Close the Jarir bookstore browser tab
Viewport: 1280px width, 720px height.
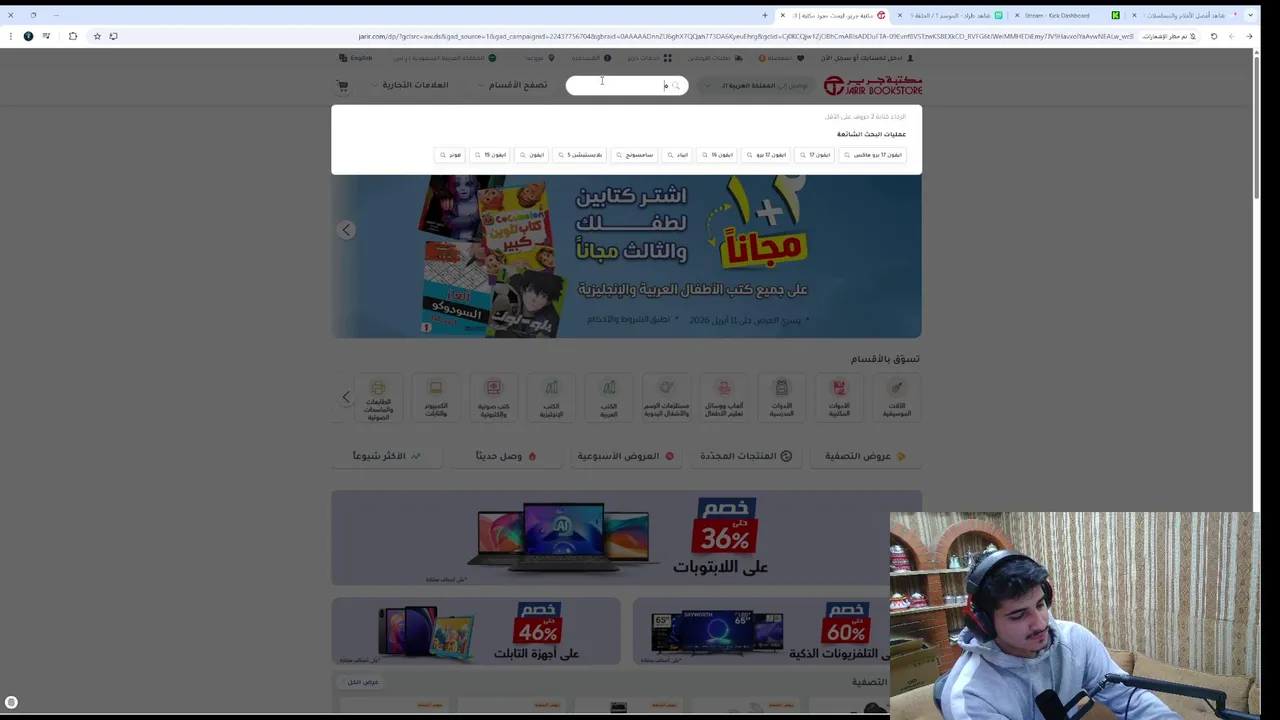[782, 15]
